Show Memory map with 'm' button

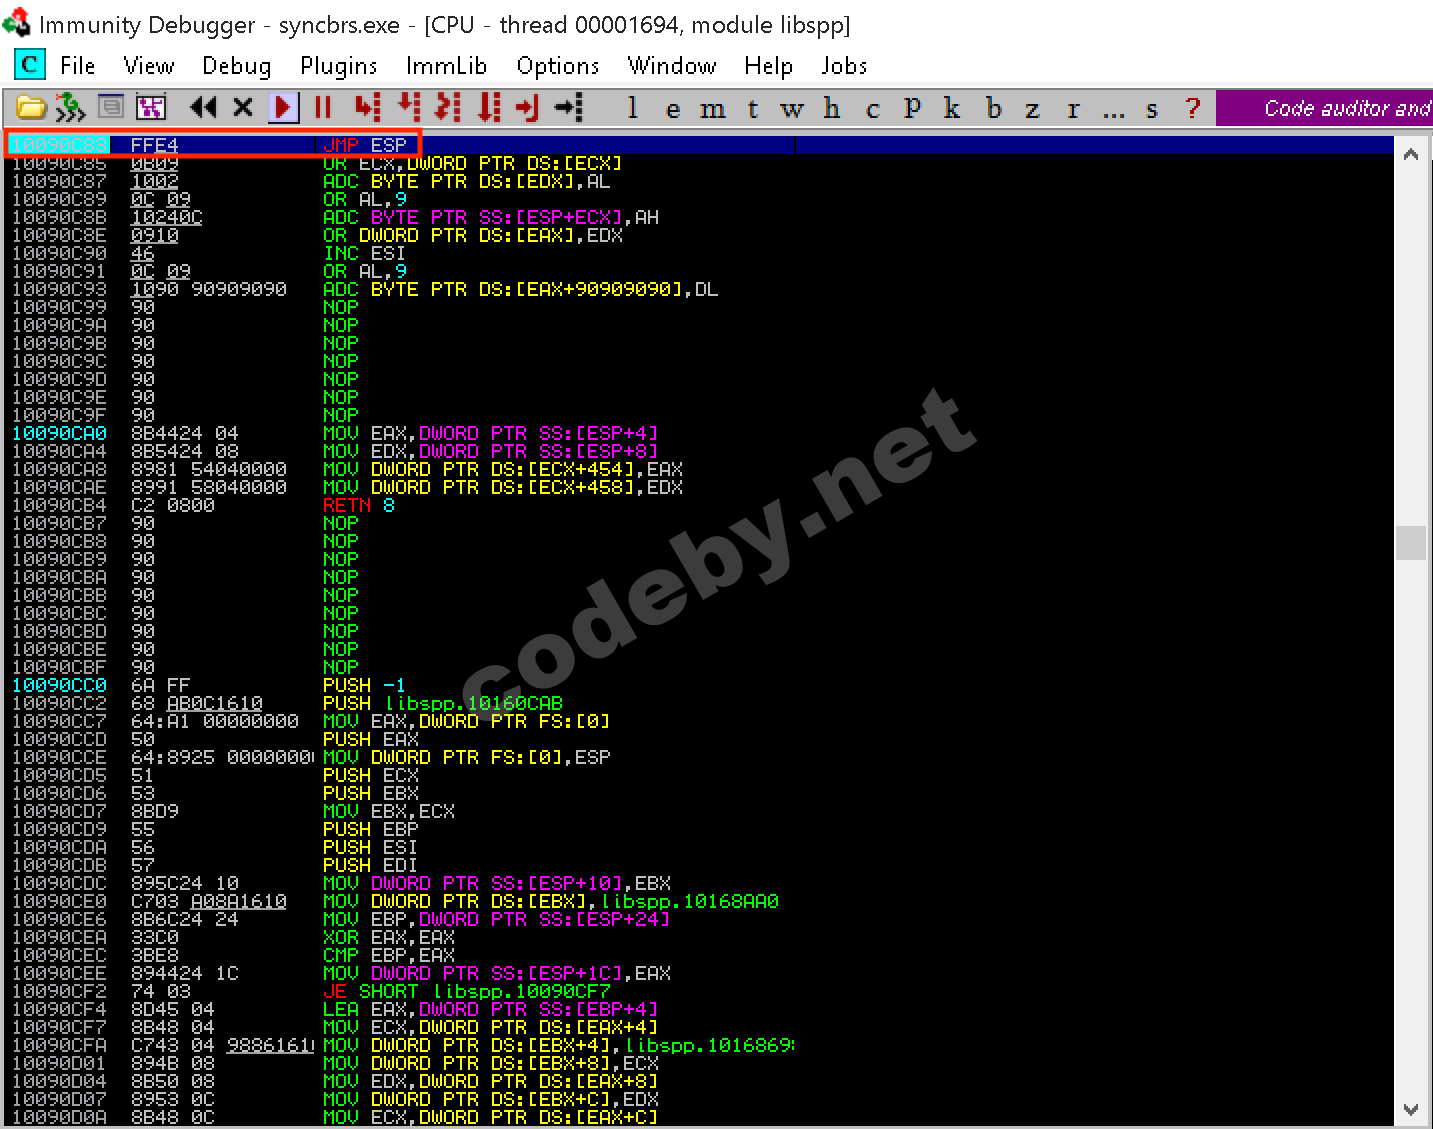713,108
